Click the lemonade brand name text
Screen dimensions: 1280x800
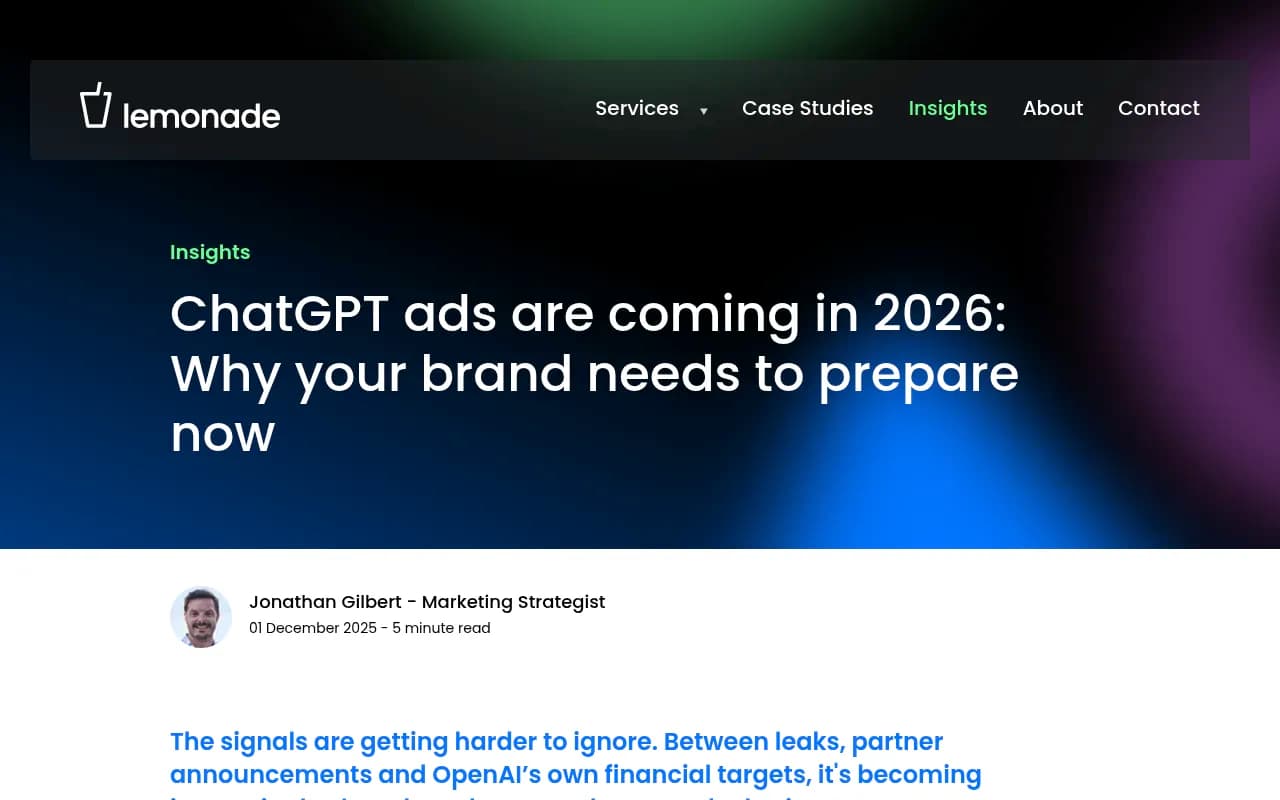coord(201,116)
